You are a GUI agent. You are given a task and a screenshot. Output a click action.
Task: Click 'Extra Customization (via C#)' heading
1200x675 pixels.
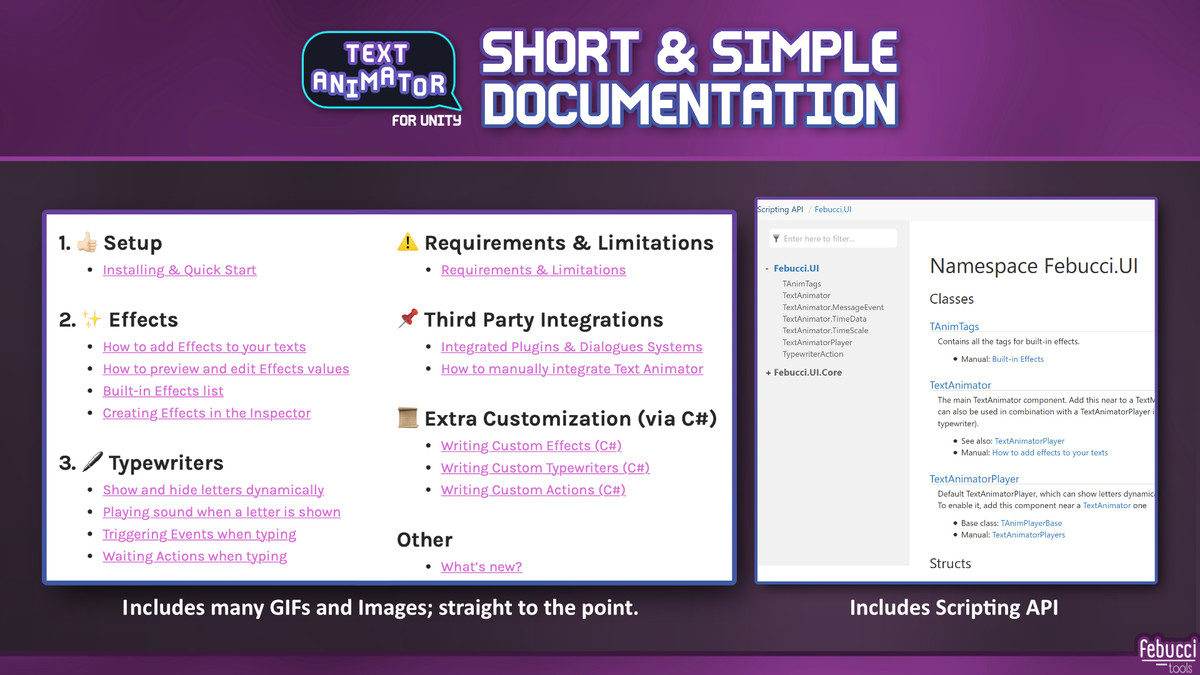point(557,419)
